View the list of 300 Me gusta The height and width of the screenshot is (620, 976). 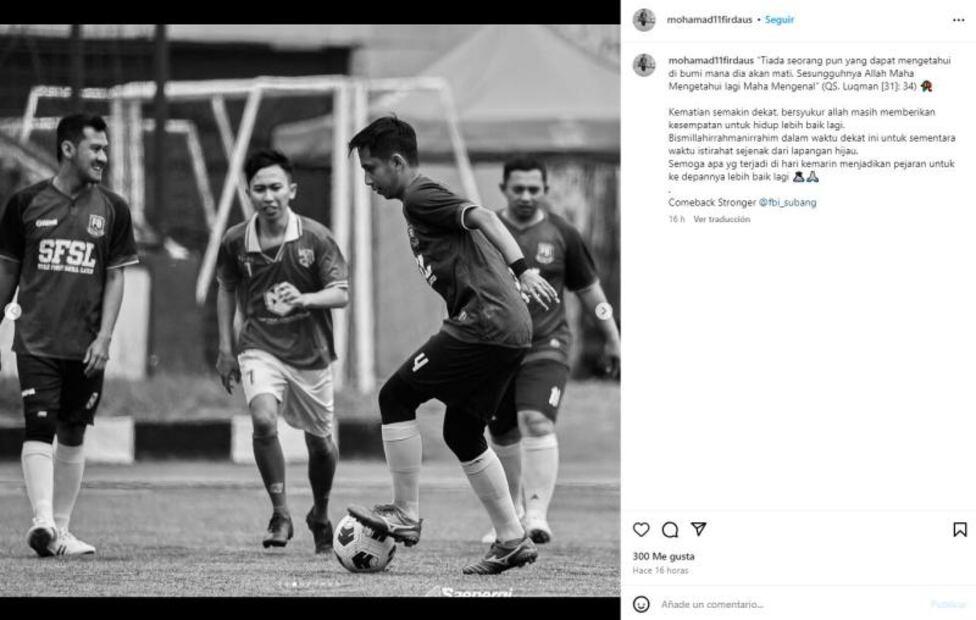coord(664,556)
